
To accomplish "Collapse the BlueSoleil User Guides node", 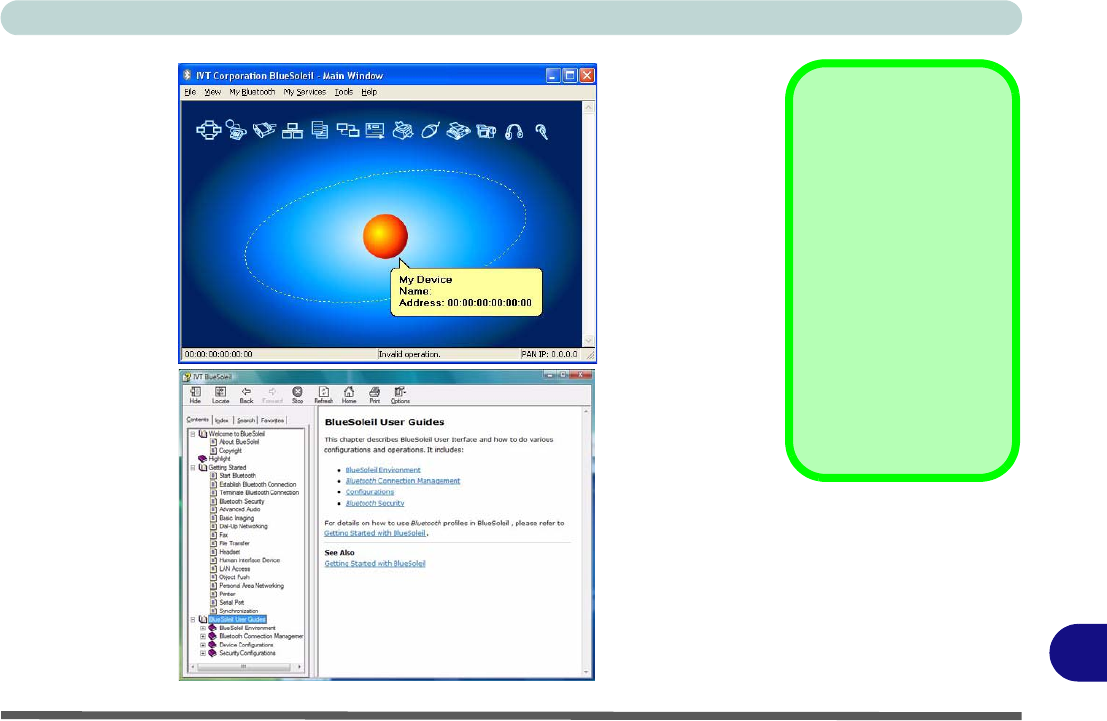I will tap(193, 619).
